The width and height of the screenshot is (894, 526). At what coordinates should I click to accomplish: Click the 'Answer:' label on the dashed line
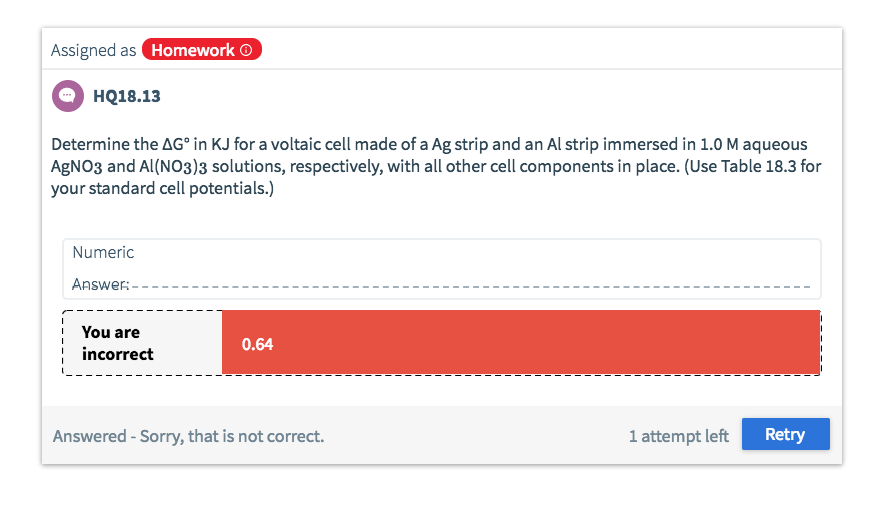(100, 284)
